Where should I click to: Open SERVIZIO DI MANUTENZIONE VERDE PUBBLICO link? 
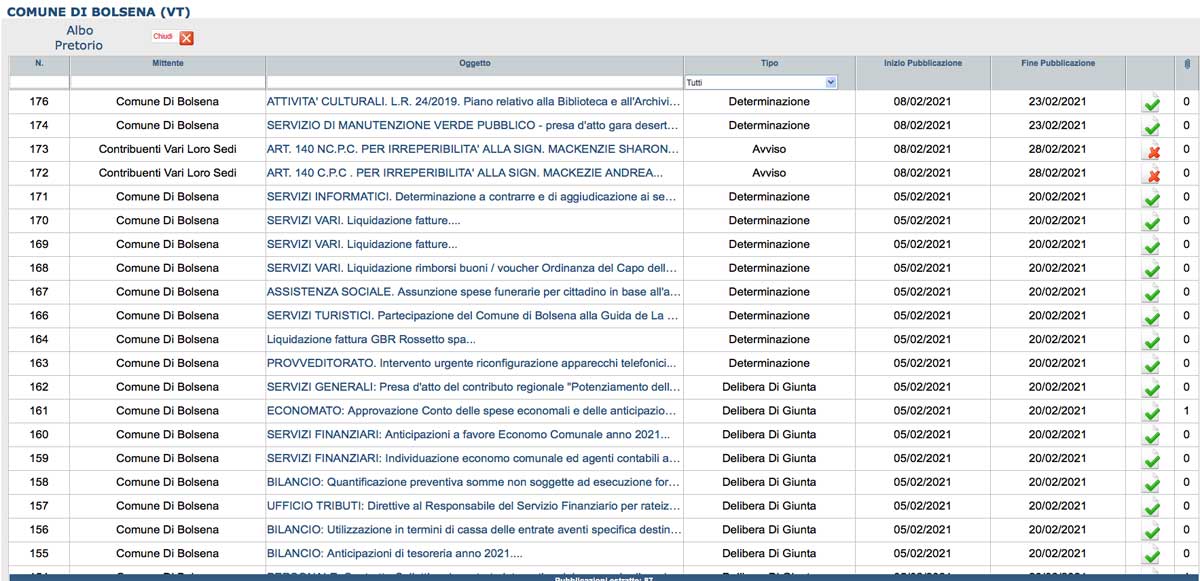(x=473, y=126)
